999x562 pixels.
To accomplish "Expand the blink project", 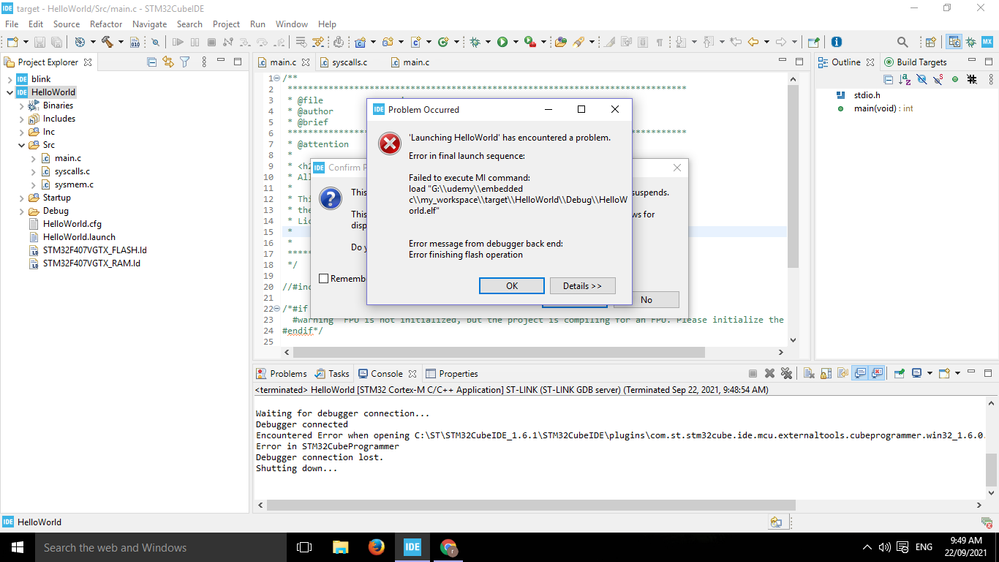I will (x=10, y=79).
